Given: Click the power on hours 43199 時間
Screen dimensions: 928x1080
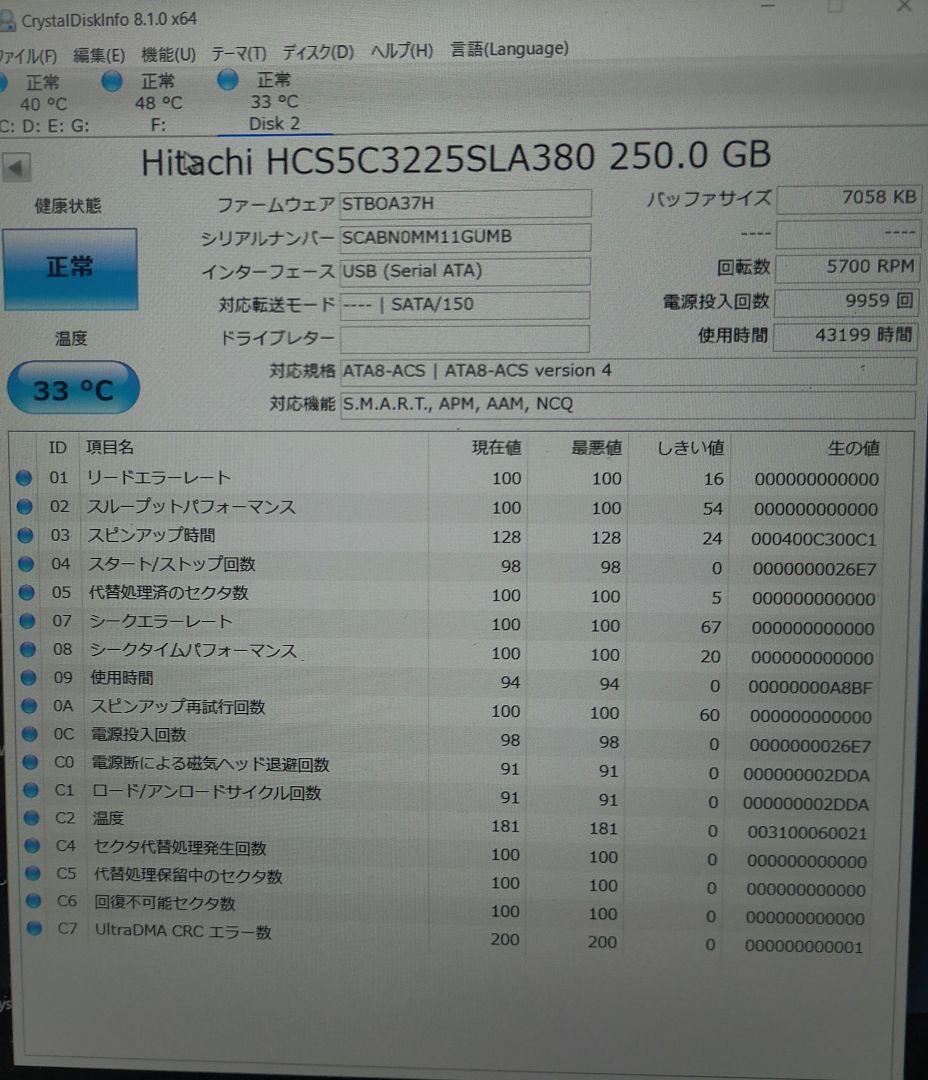Looking at the screenshot, I should (x=845, y=335).
